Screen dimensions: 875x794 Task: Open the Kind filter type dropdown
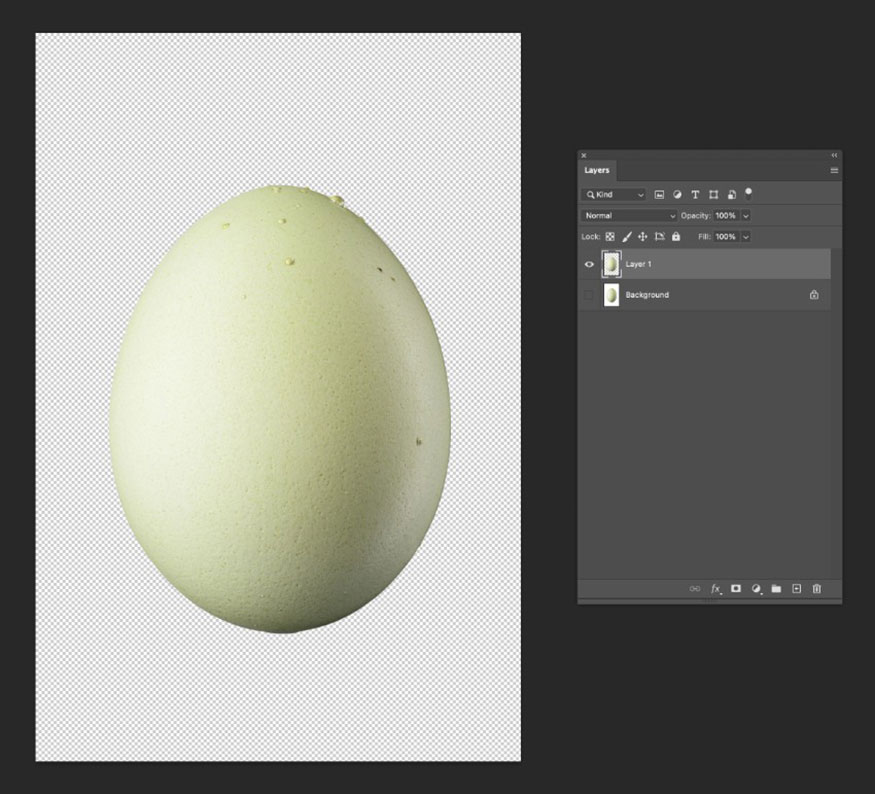614,195
